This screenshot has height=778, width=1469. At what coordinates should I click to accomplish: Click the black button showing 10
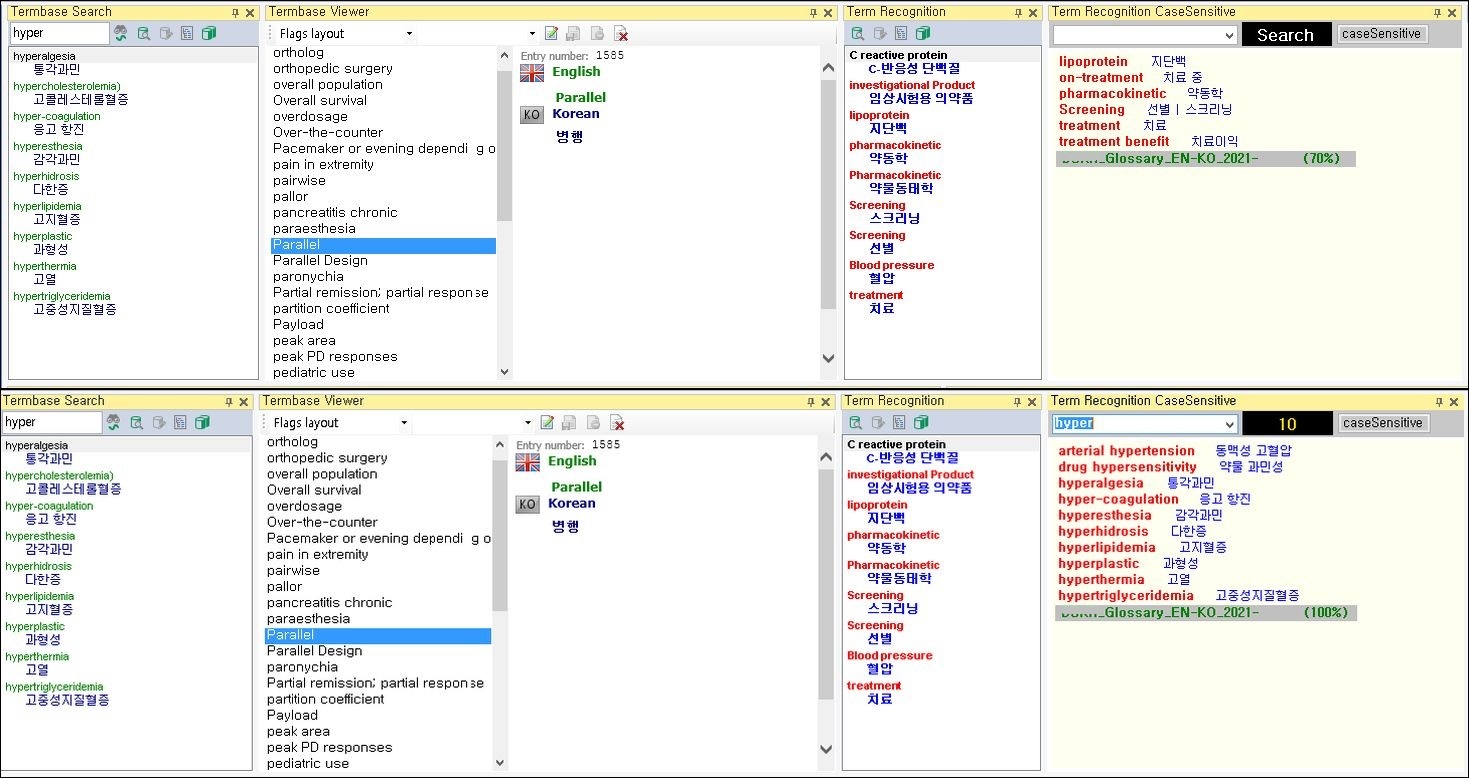click(1287, 424)
